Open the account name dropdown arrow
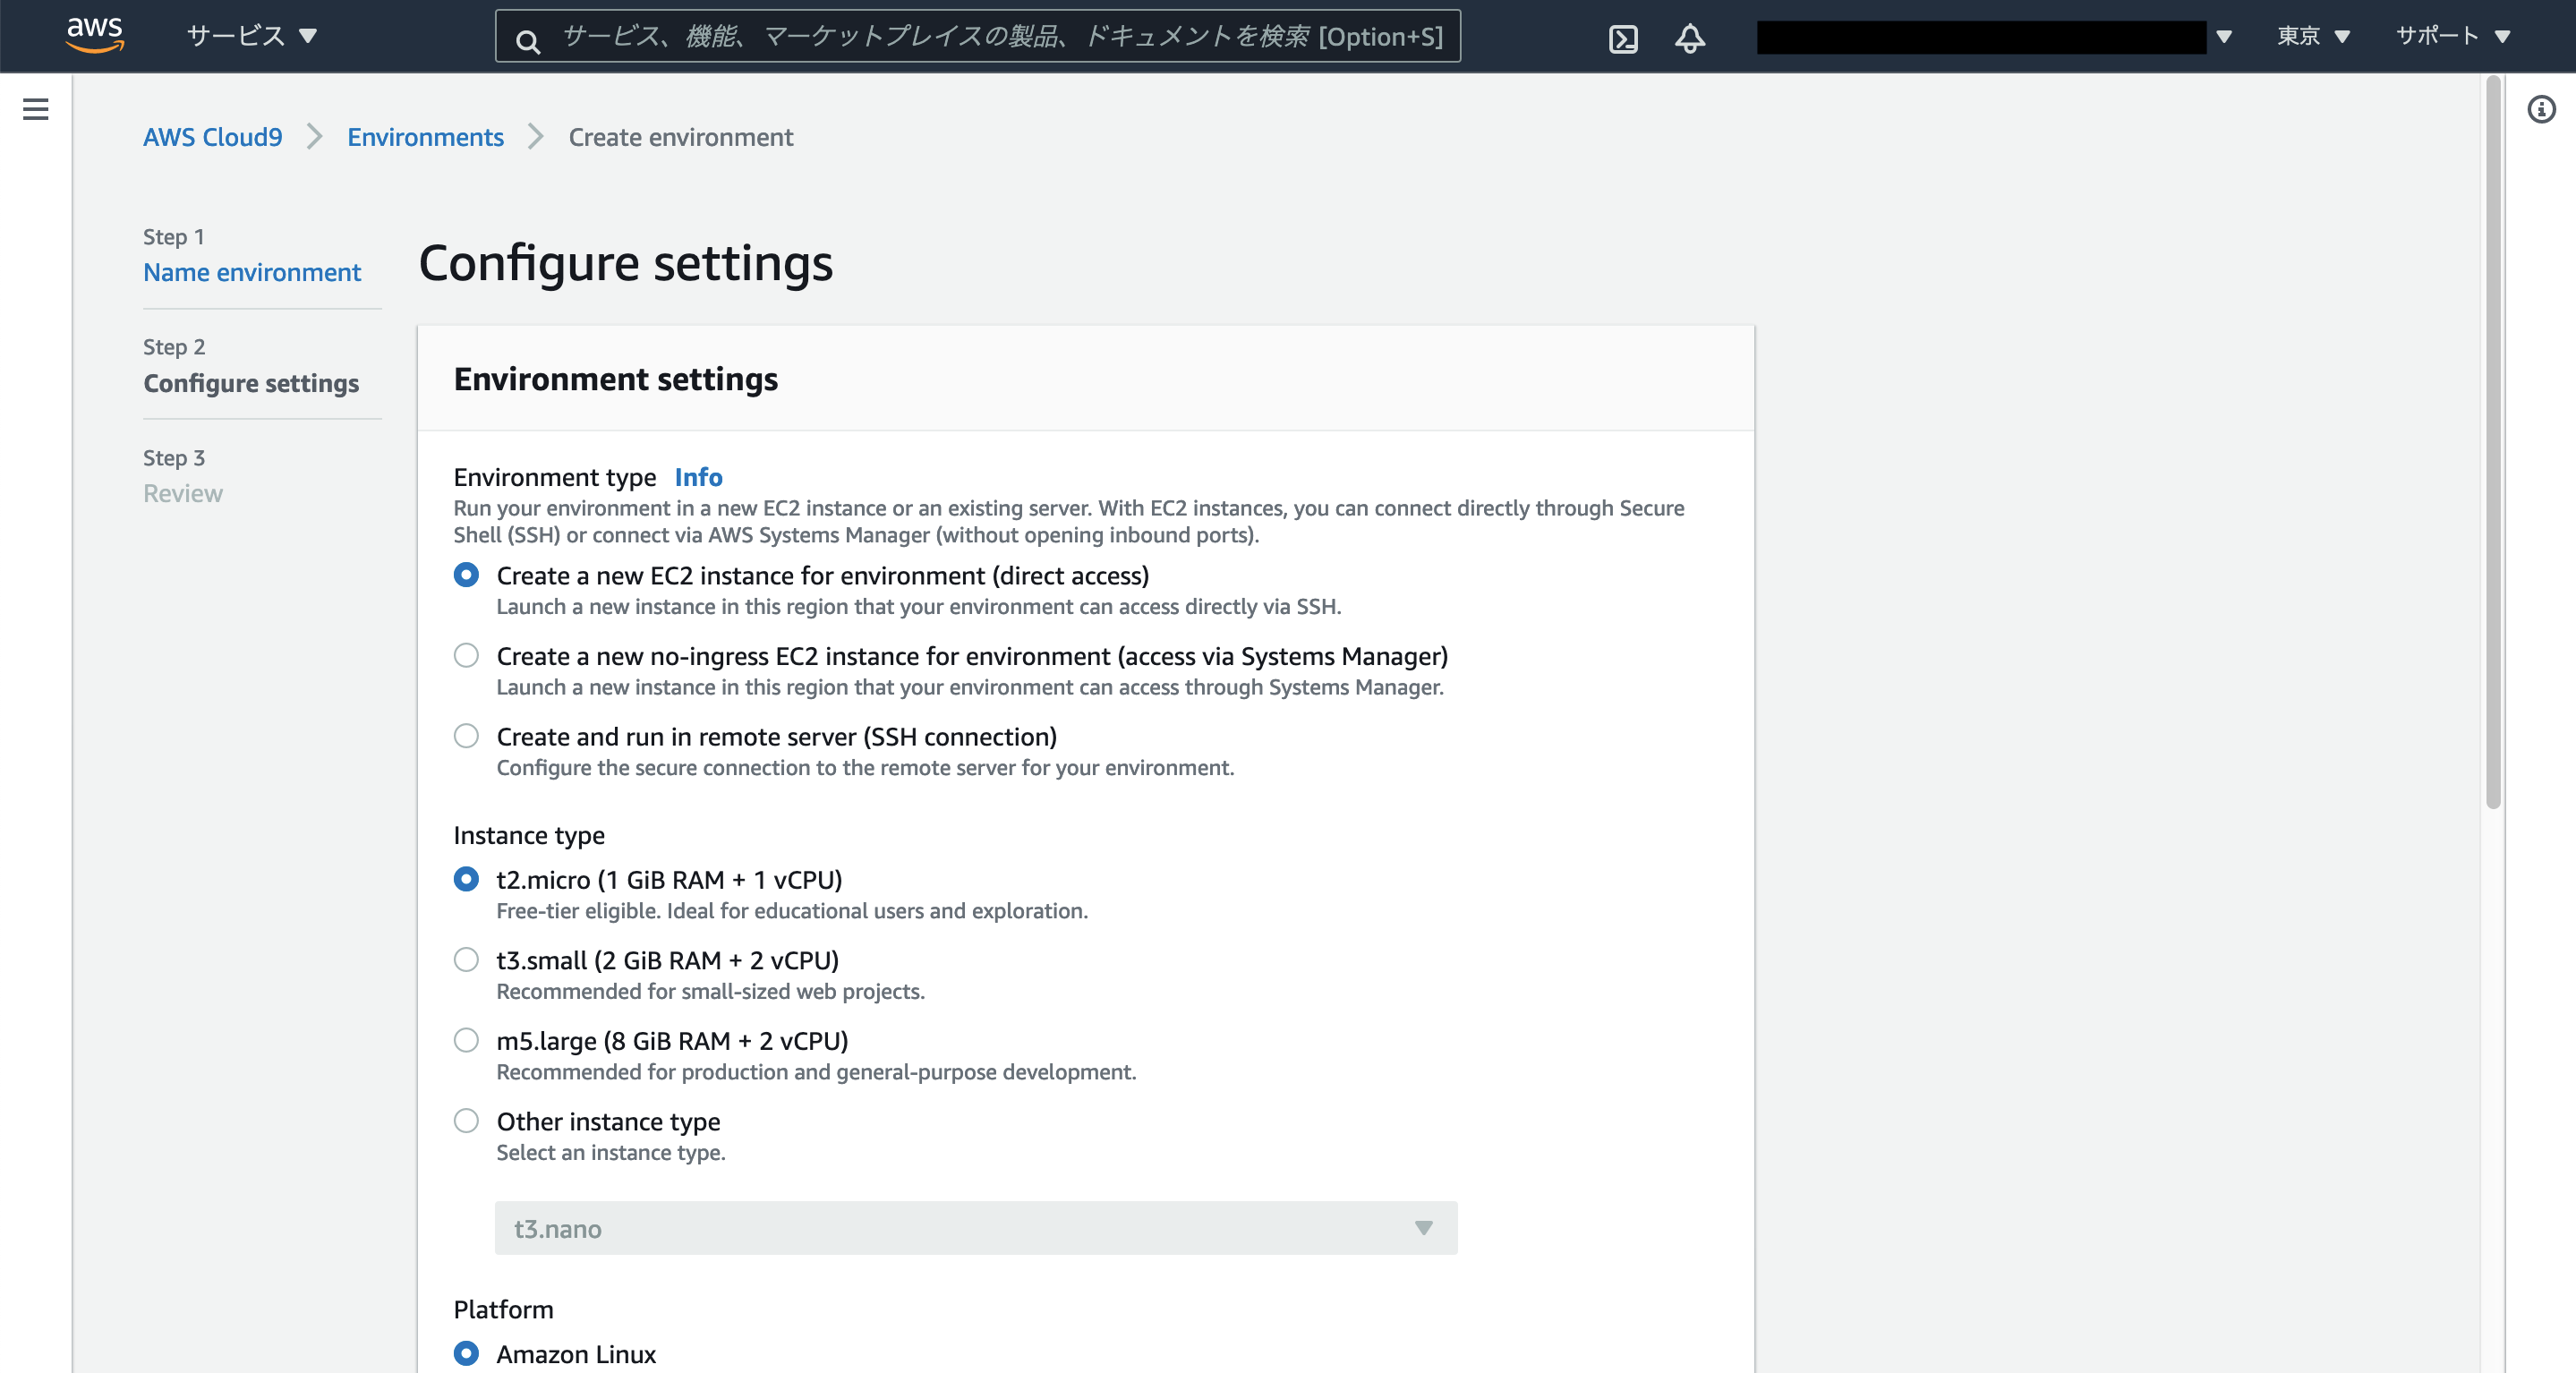The image size is (2576, 1373). click(x=2224, y=37)
